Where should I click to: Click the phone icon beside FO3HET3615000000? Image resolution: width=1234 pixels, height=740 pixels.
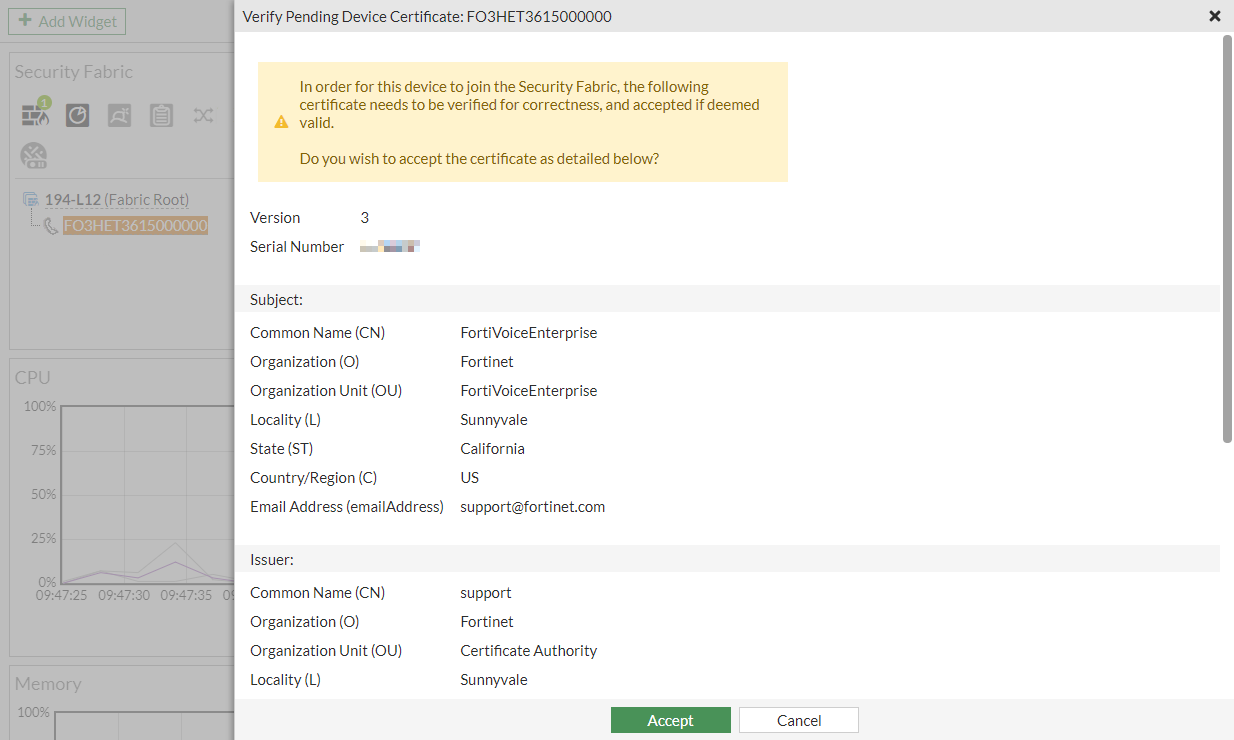pos(50,225)
